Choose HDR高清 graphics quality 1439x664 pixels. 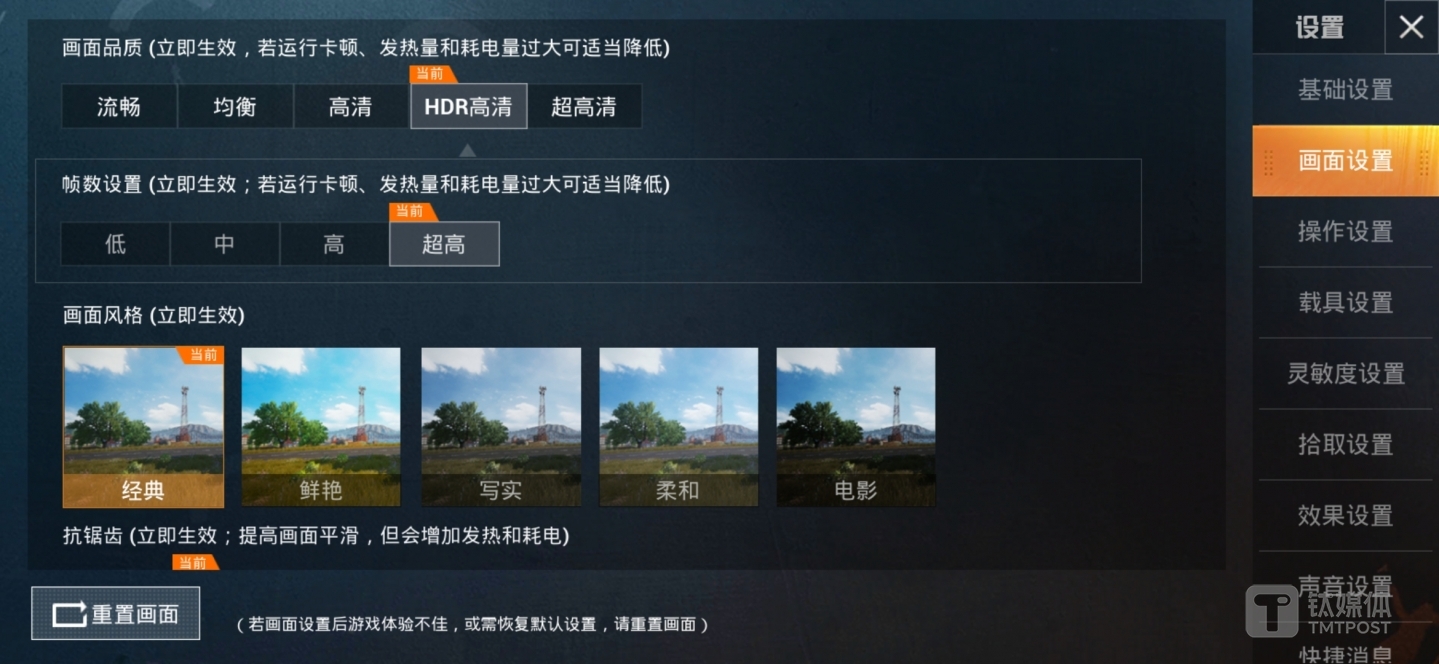tap(468, 106)
